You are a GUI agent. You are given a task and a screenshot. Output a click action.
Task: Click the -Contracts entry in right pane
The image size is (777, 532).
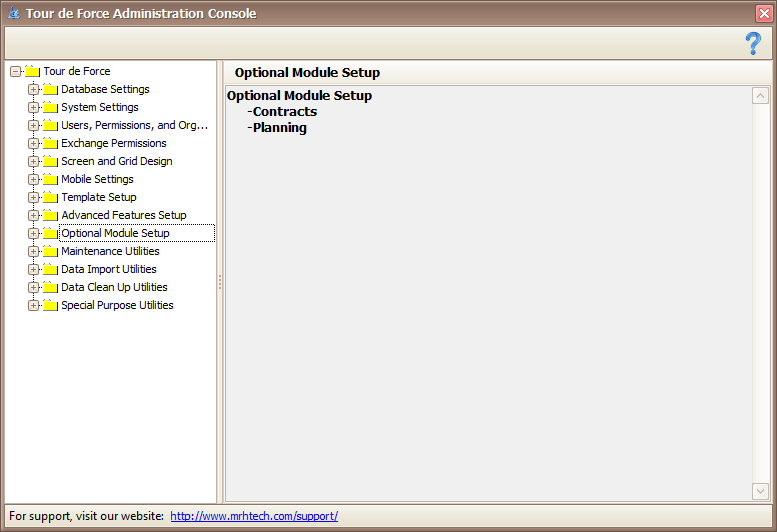282,111
